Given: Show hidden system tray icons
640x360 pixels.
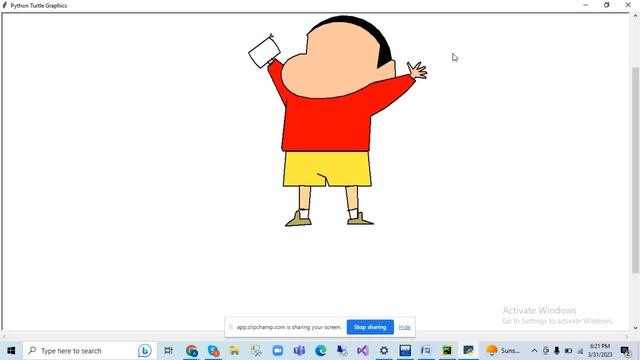Looking at the screenshot, I should (x=534, y=351).
